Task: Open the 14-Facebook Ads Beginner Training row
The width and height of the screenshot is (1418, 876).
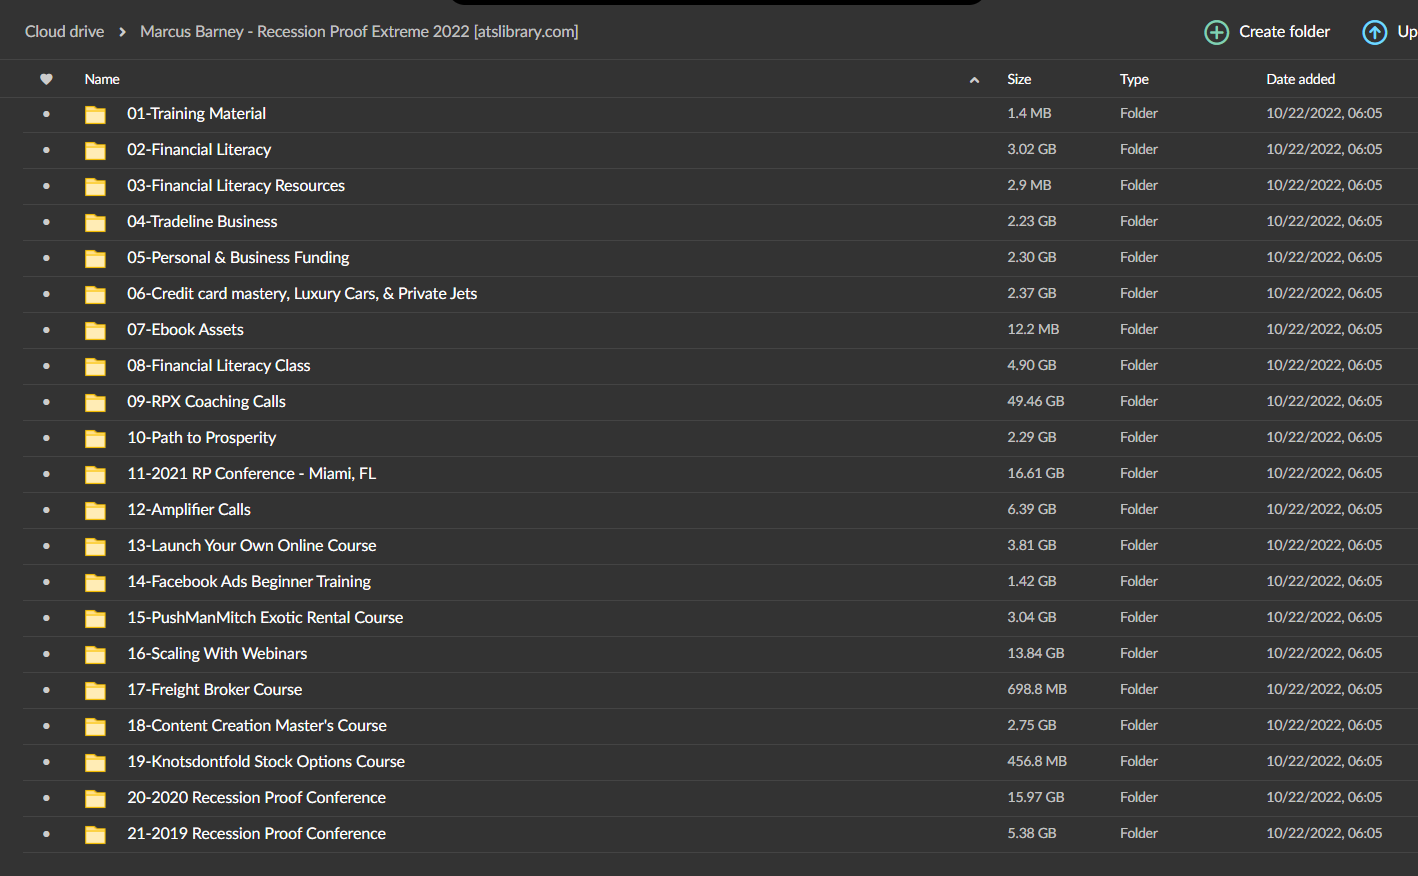Action: [720, 582]
